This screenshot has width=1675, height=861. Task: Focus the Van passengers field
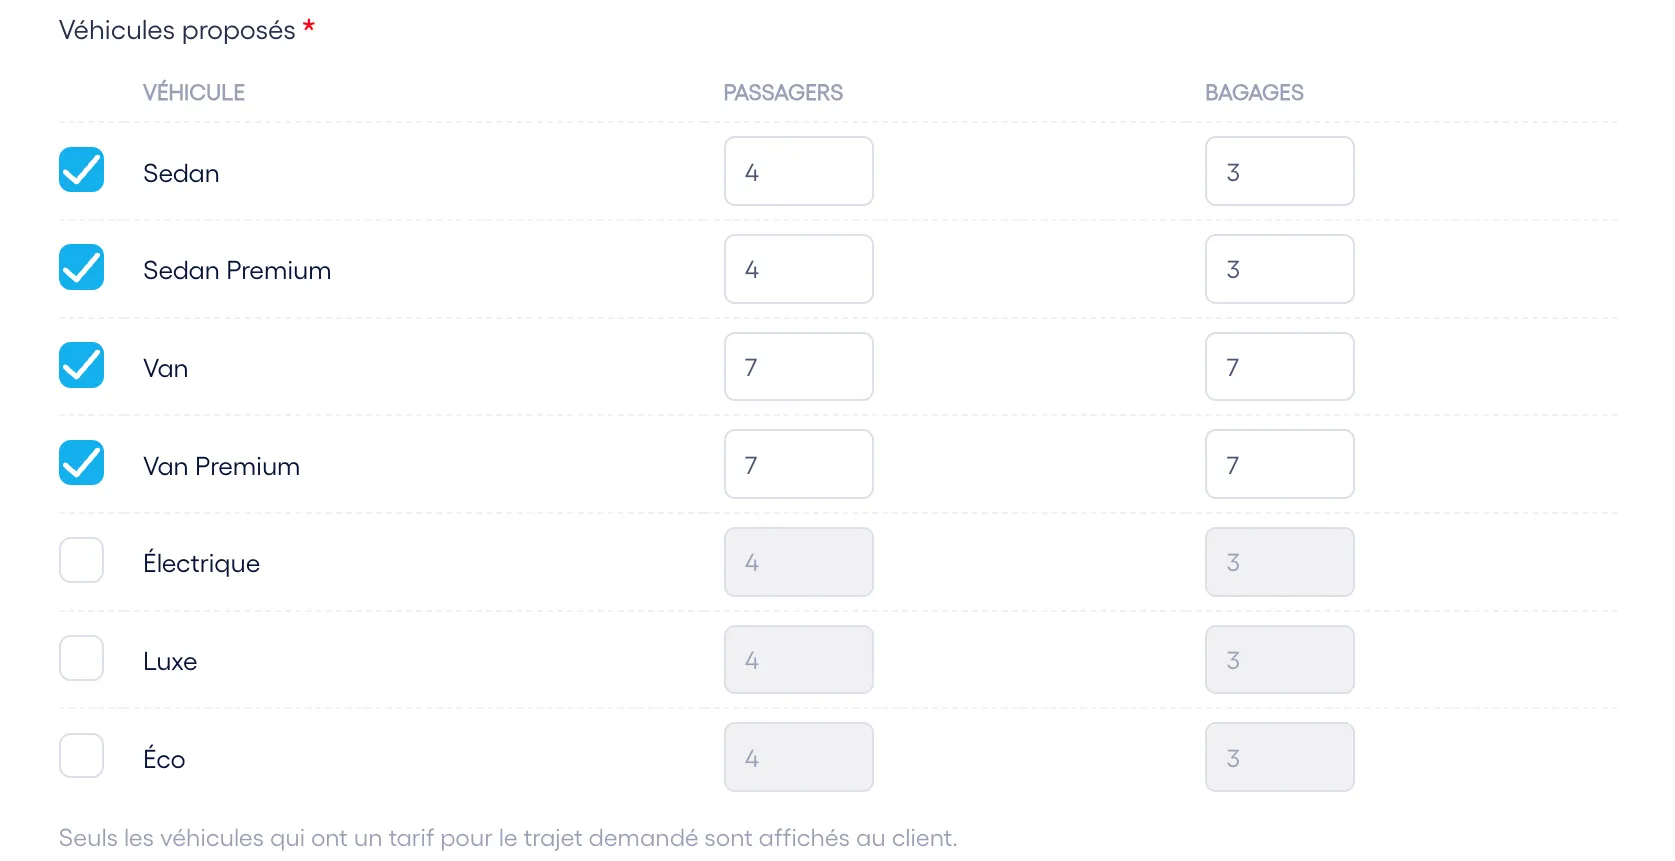[799, 367]
